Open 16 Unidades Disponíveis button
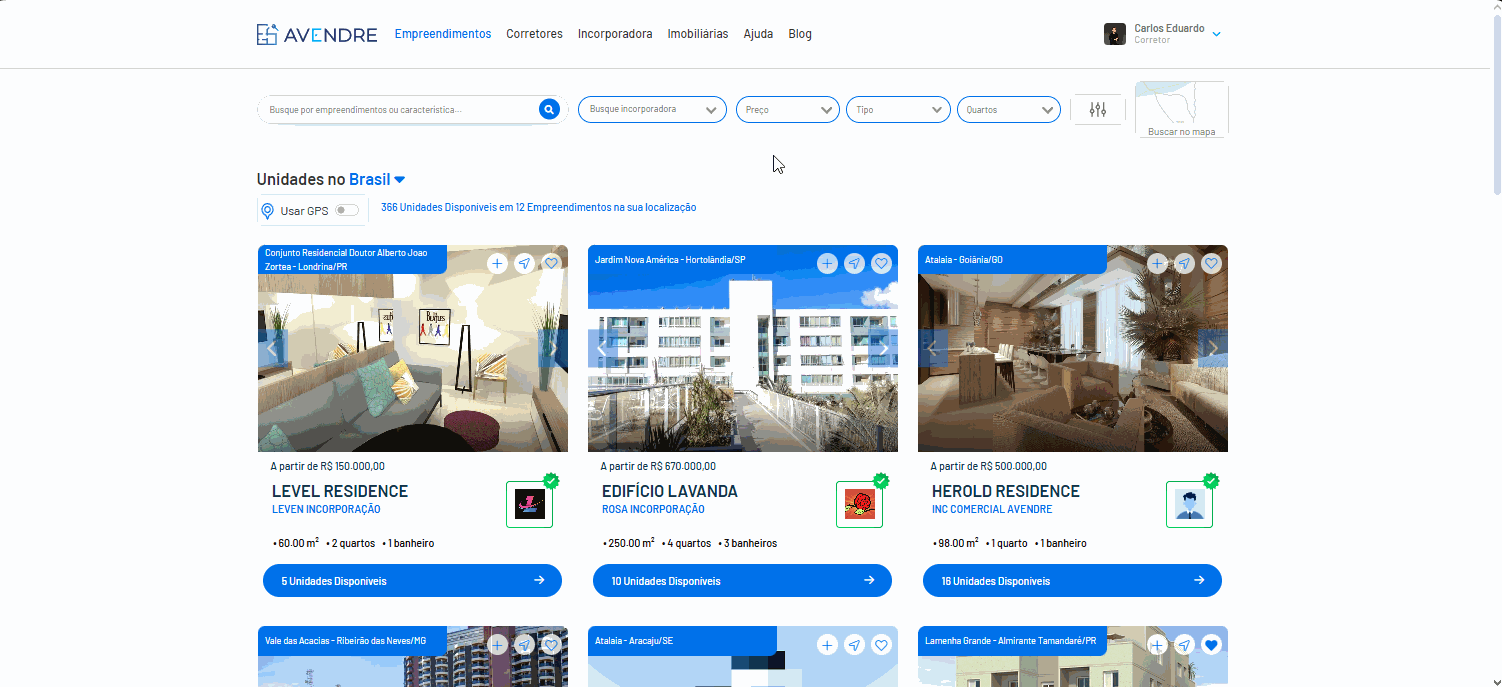The height and width of the screenshot is (687, 1502). (x=1072, y=581)
